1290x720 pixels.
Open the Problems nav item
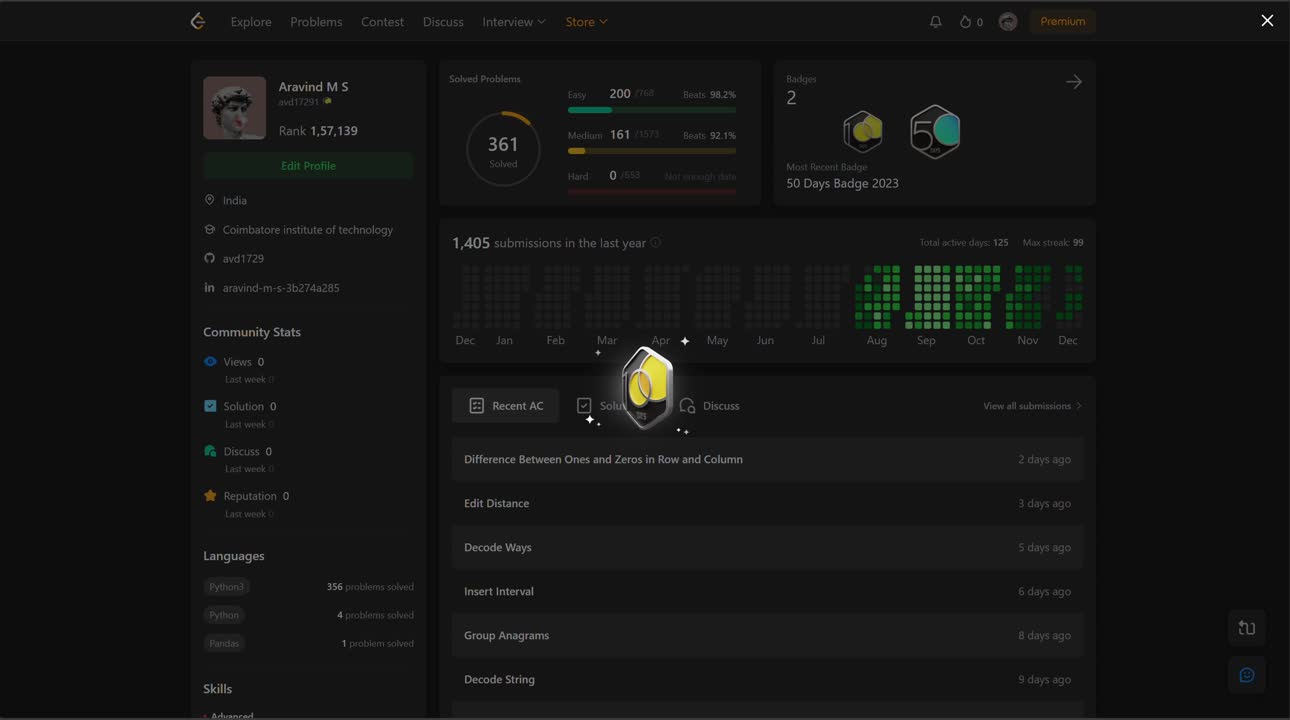(x=316, y=22)
